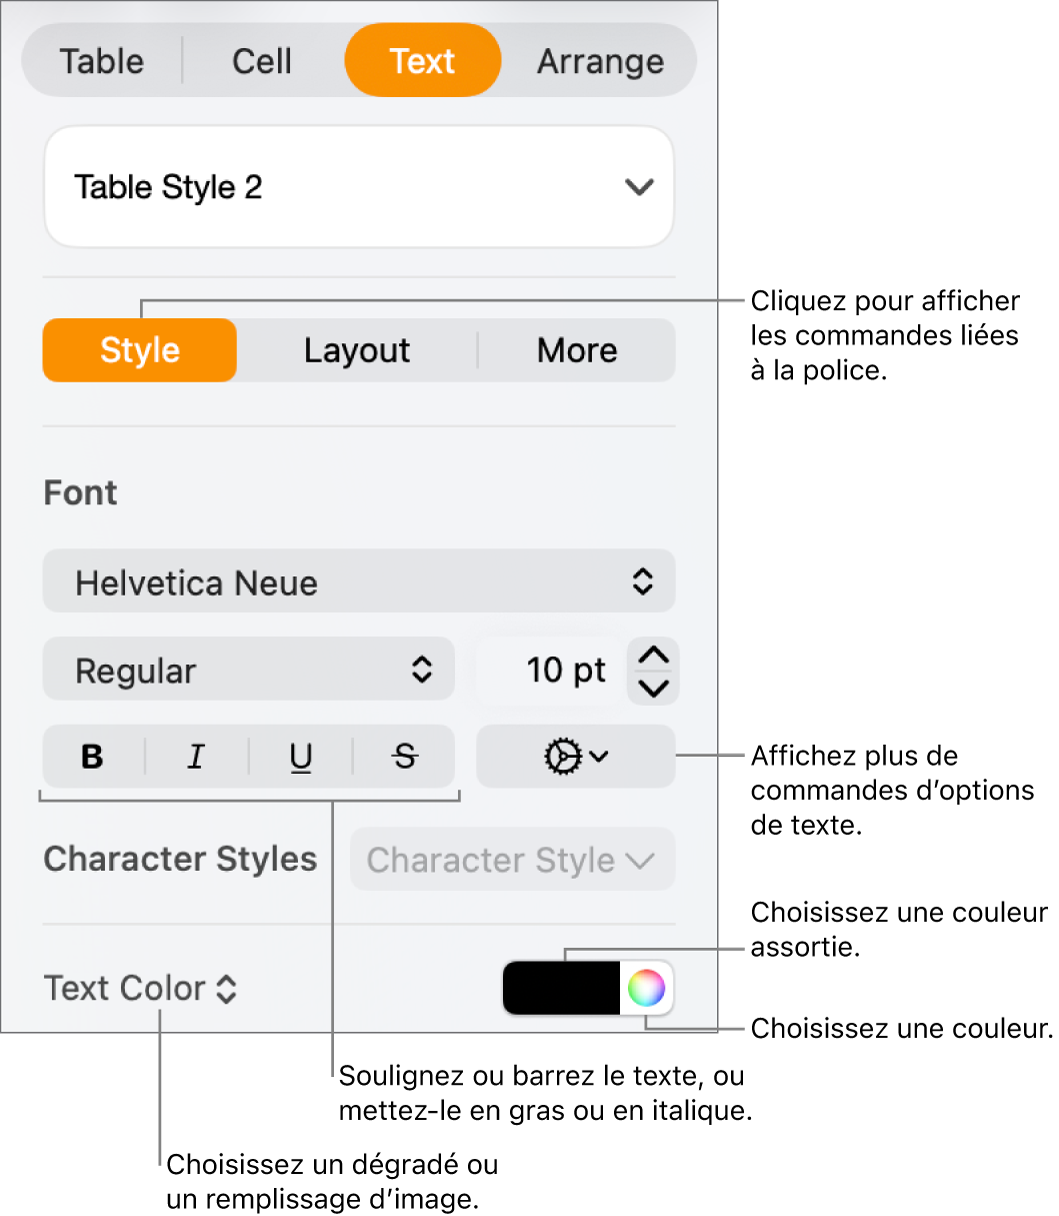Open the advanced text options gear menu
The height and width of the screenshot is (1216, 1059).
[575, 757]
